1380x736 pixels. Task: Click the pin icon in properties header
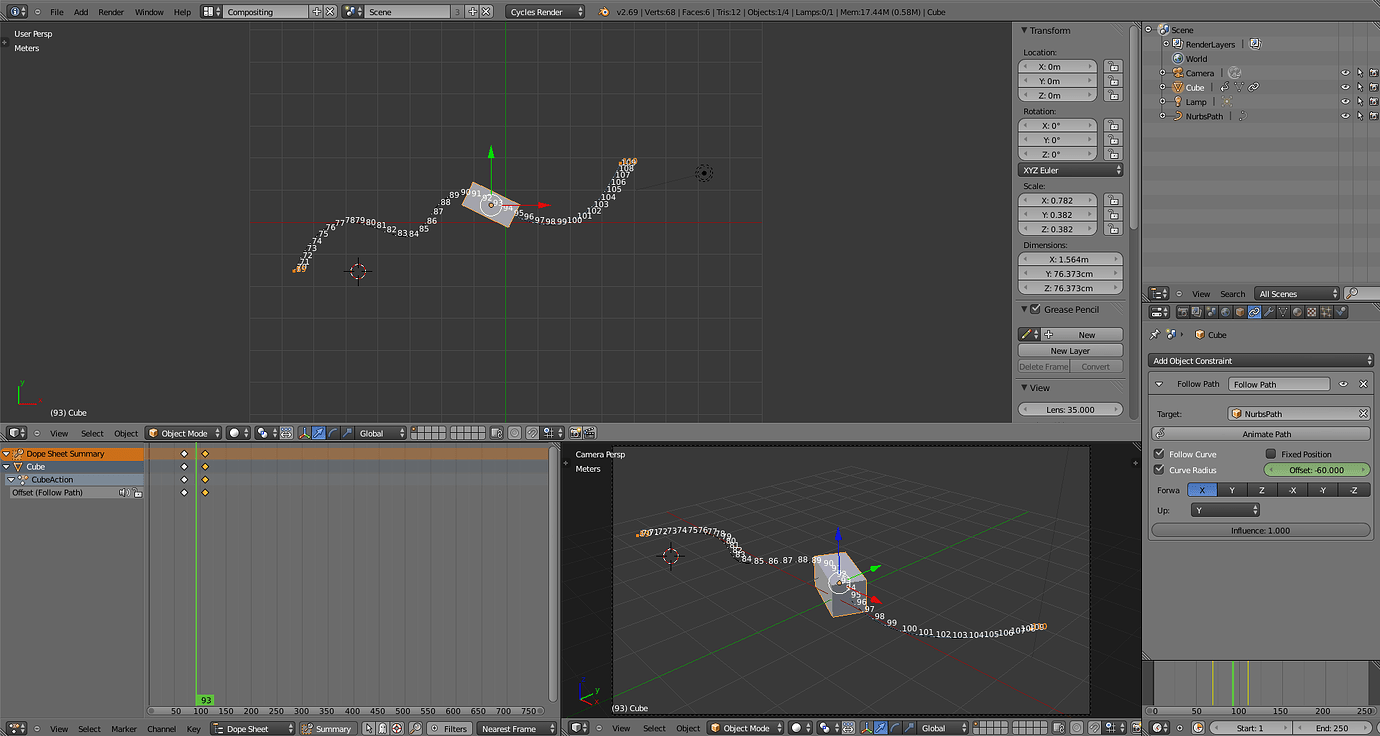pyautogui.click(x=1155, y=334)
